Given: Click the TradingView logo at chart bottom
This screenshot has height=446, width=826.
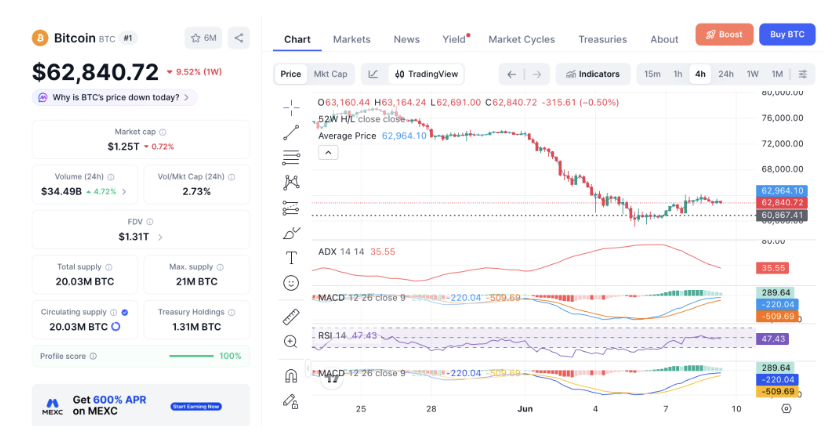Looking at the screenshot, I should tap(332, 379).
